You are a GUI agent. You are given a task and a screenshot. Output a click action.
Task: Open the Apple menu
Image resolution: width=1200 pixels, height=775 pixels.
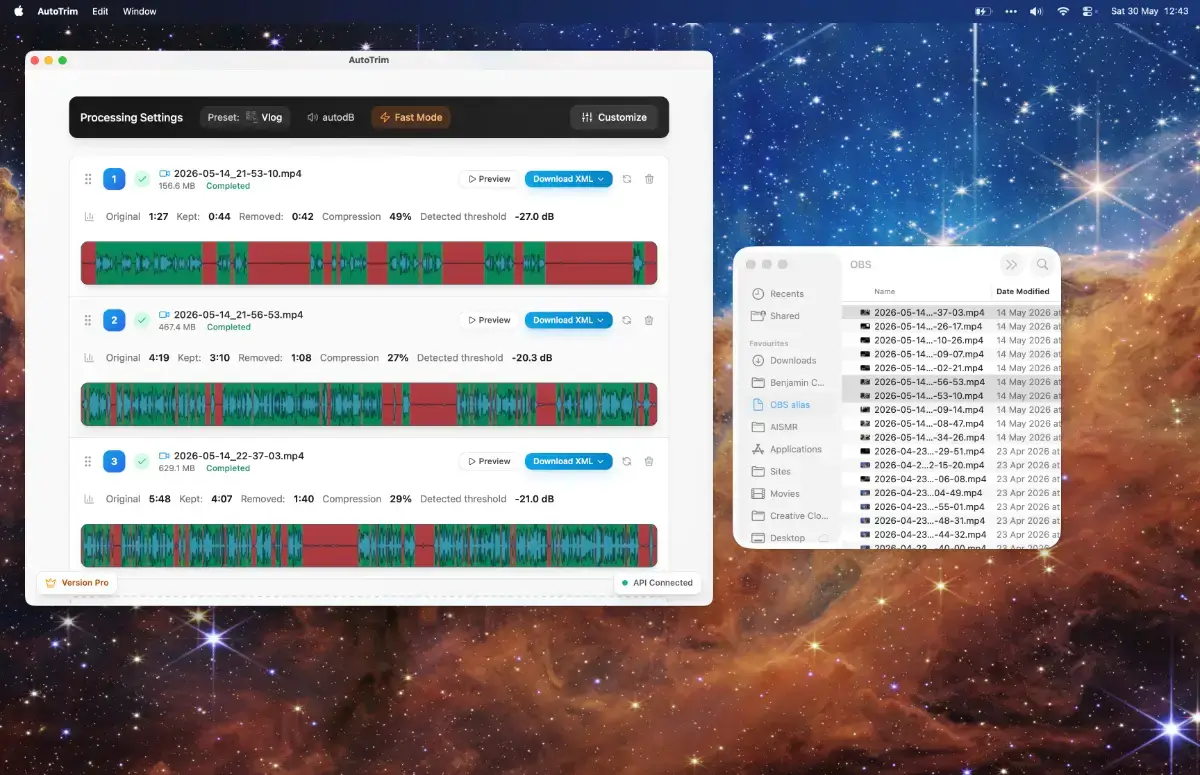pyautogui.click(x=18, y=11)
